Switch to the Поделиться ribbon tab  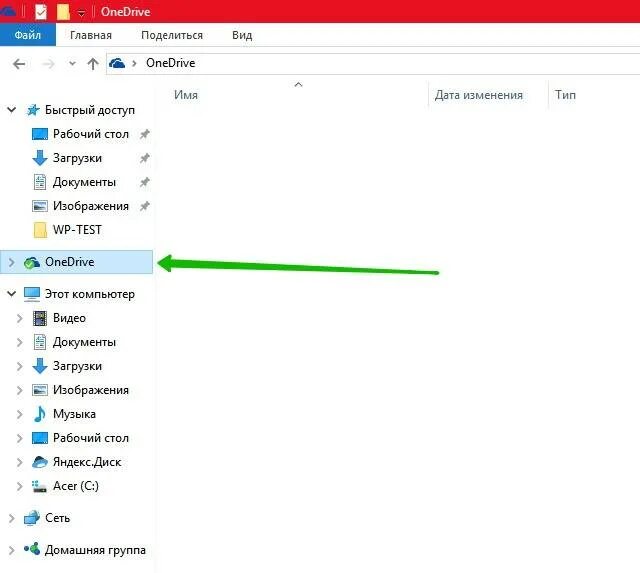[172, 35]
